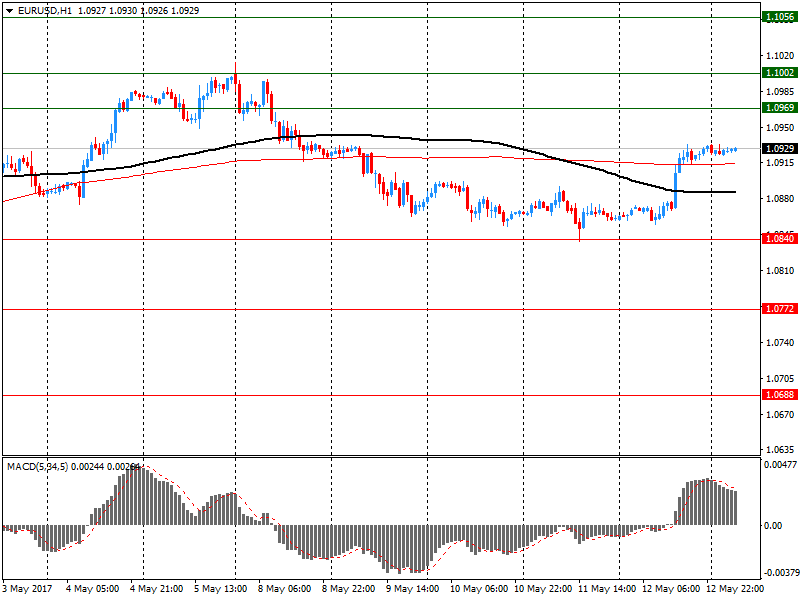Click the 1.0985 price axis value
This screenshot has width=800, height=600.
pyautogui.click(x=780, y=92)
